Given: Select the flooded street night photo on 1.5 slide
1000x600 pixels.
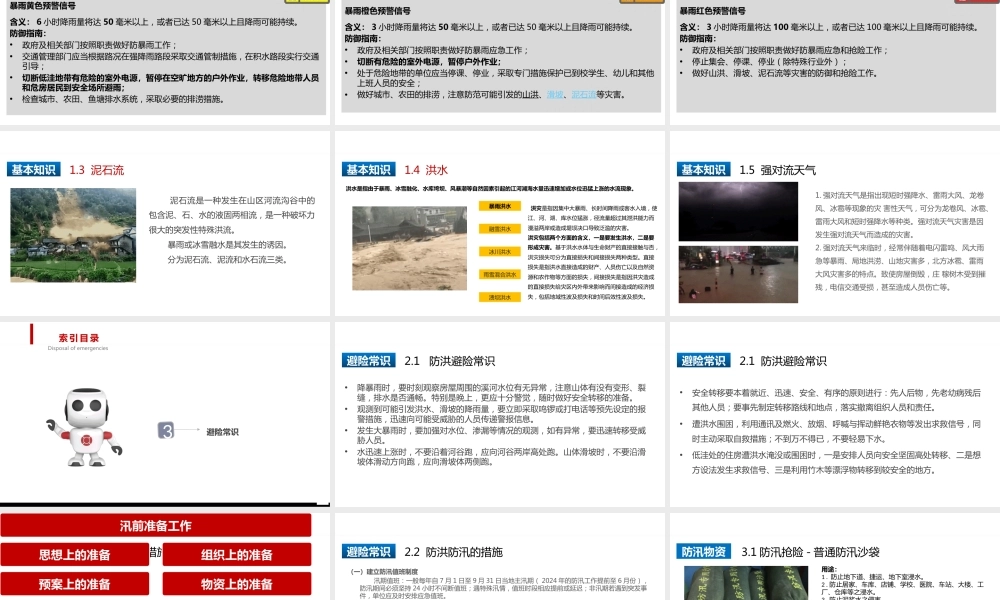Looking at the screenshot, I should [x=738, y=274].
